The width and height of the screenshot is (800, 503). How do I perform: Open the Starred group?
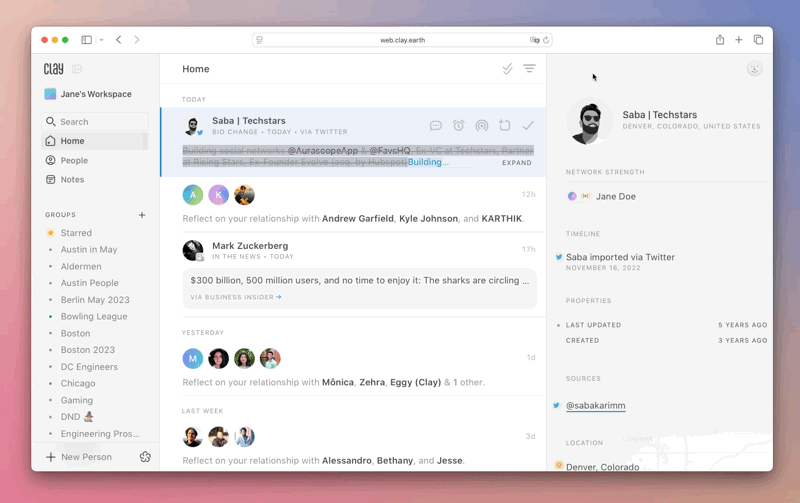(76, 233)
